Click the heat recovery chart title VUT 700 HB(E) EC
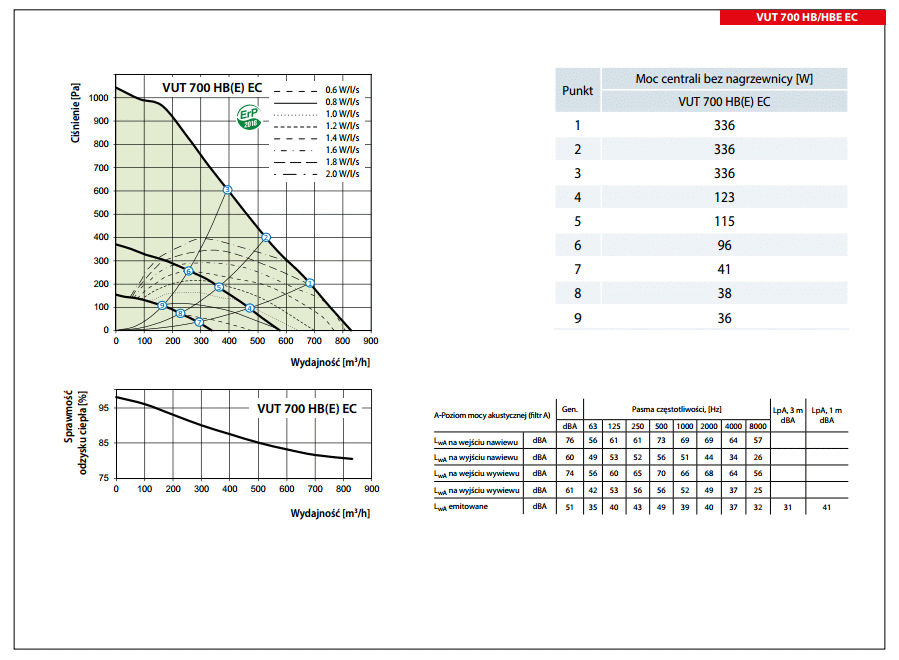899x660 pixels. tap(306, 408)
